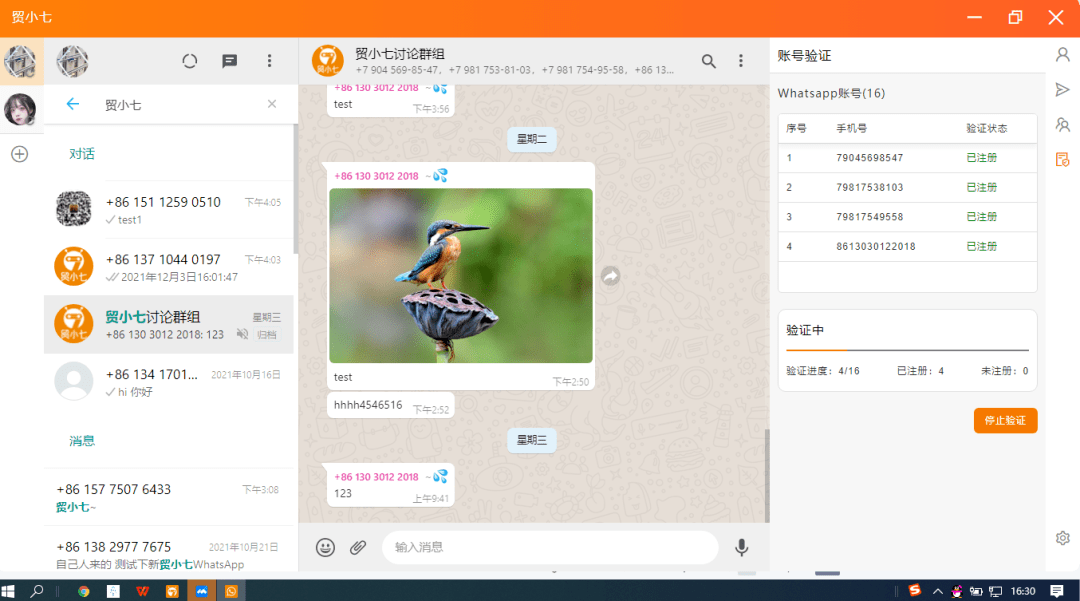Viewport: 1080px width, 601px height.
Task: Open left panel three-dot menu
Action: click(269, 61)
